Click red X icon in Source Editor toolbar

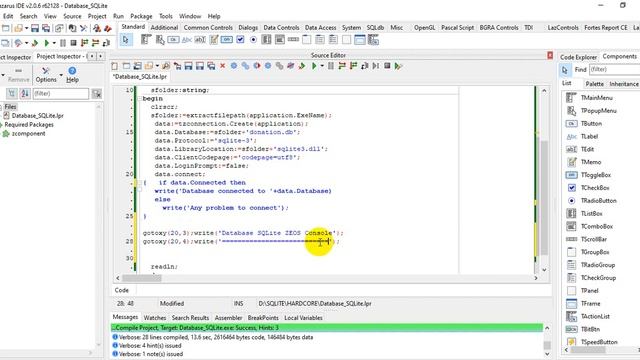222,66
